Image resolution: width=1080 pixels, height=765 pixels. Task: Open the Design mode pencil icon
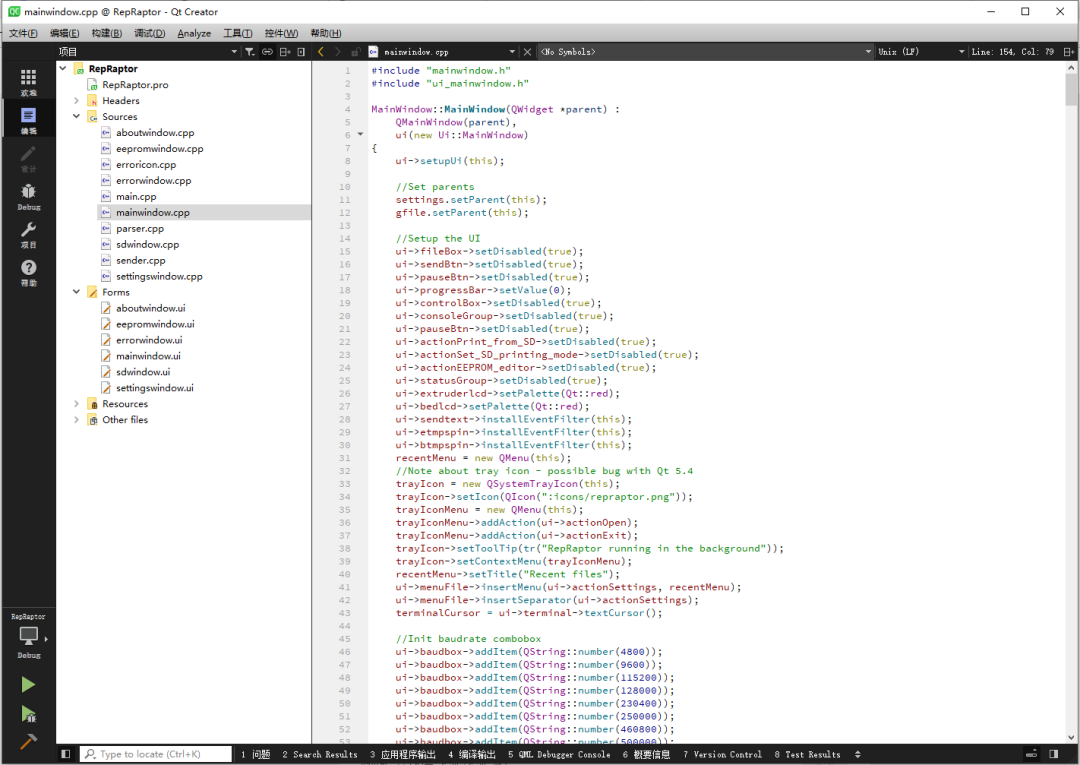(x=28, y=158)
